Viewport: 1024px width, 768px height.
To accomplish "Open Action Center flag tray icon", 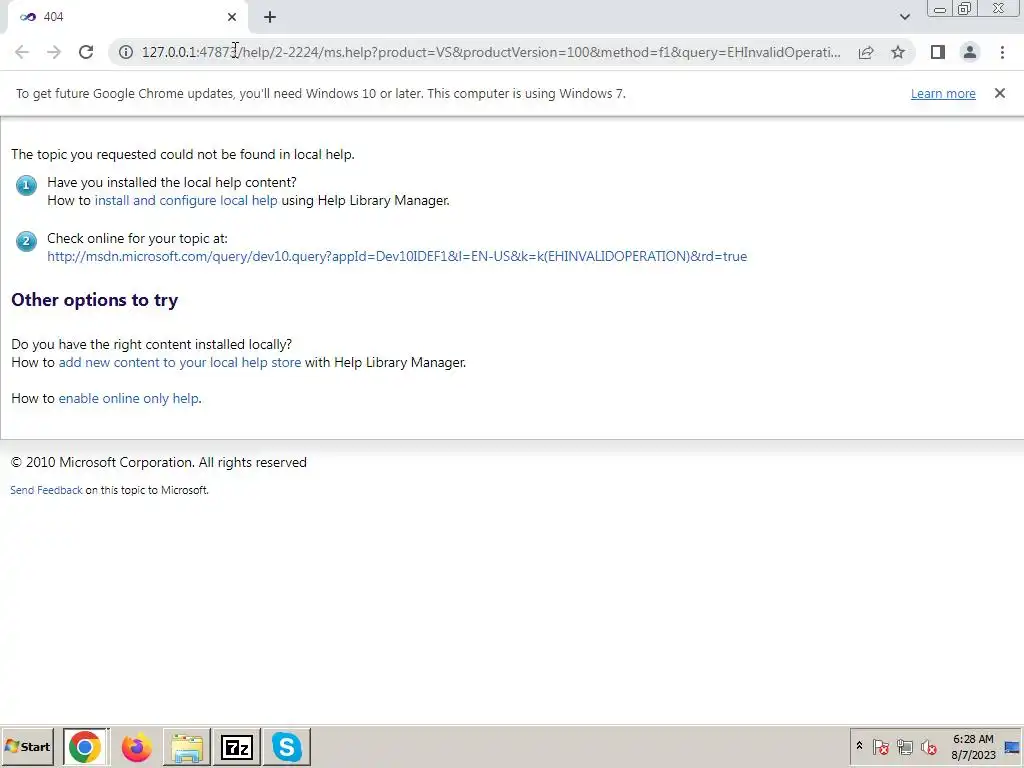I will point(880,746).
